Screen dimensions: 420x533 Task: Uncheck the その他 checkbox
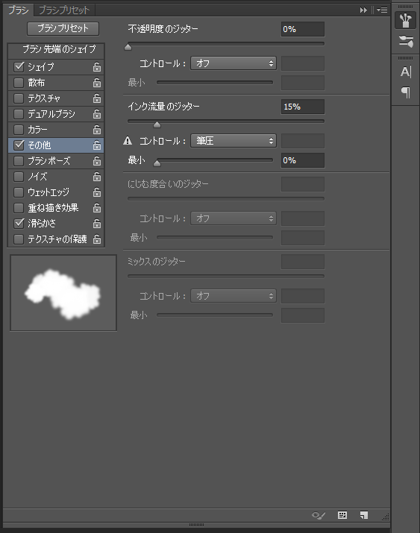coord(18,145)
